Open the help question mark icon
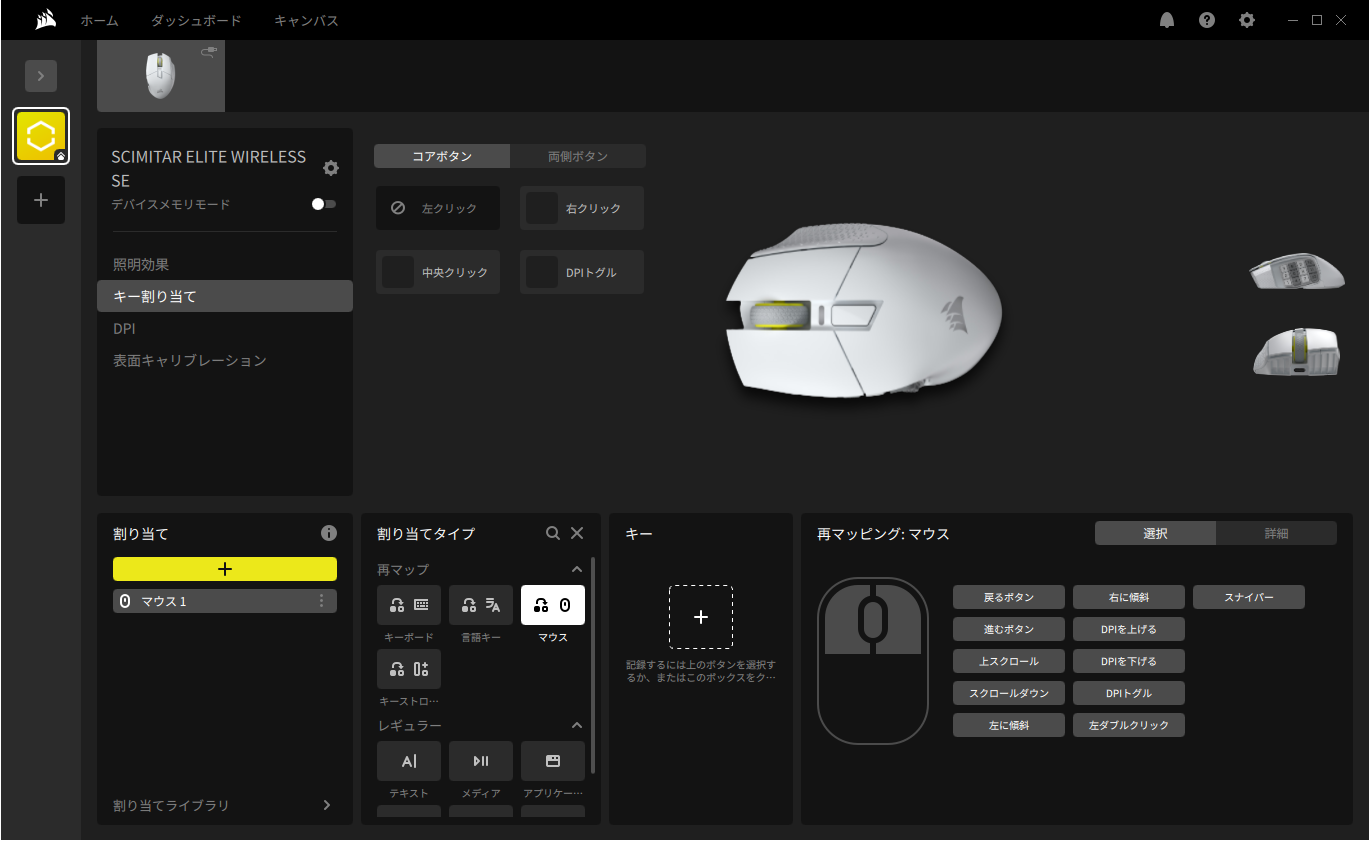 1207,20
